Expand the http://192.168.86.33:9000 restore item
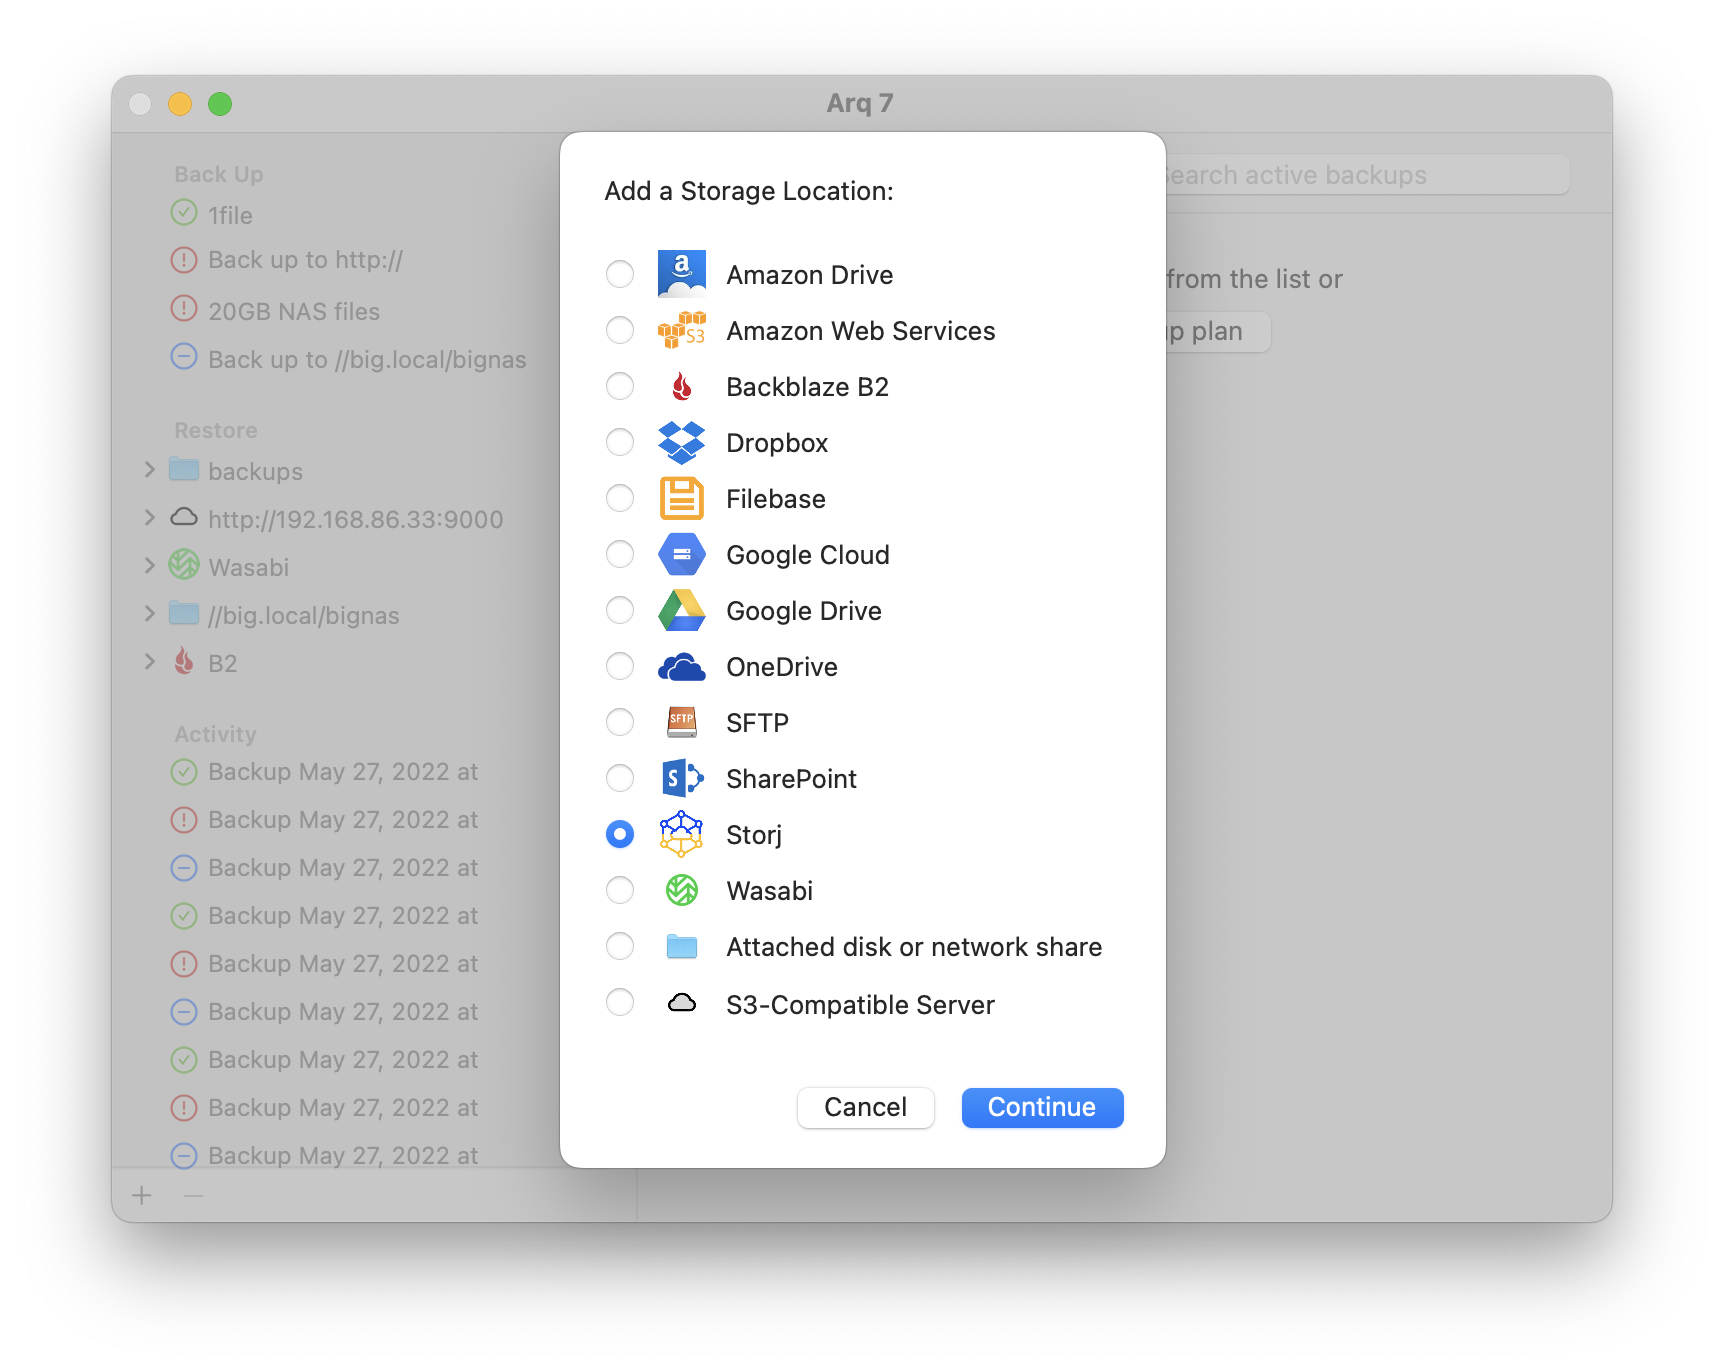 pos(150,517)
